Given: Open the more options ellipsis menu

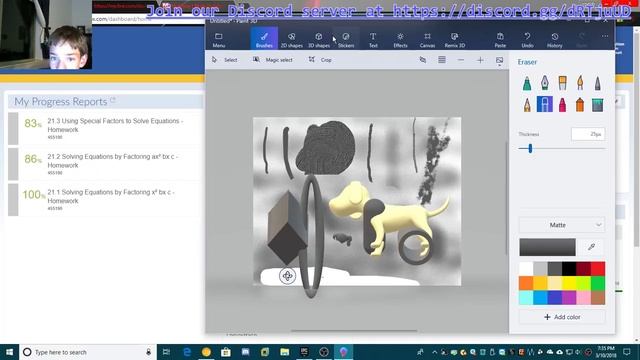Looking at the screenshot, I should click(604, 36).
